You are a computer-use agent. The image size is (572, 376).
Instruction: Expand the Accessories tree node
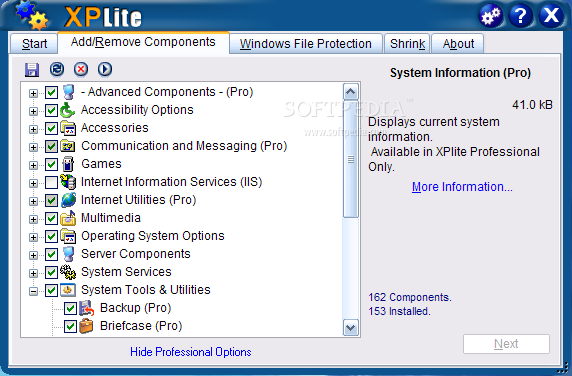pos(33,129)
